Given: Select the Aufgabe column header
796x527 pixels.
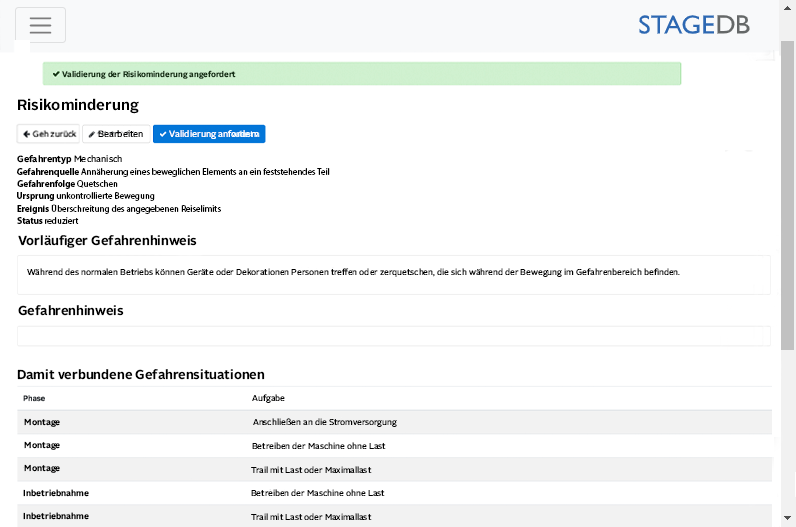Looking at the screenshot, I should point(266,398).
